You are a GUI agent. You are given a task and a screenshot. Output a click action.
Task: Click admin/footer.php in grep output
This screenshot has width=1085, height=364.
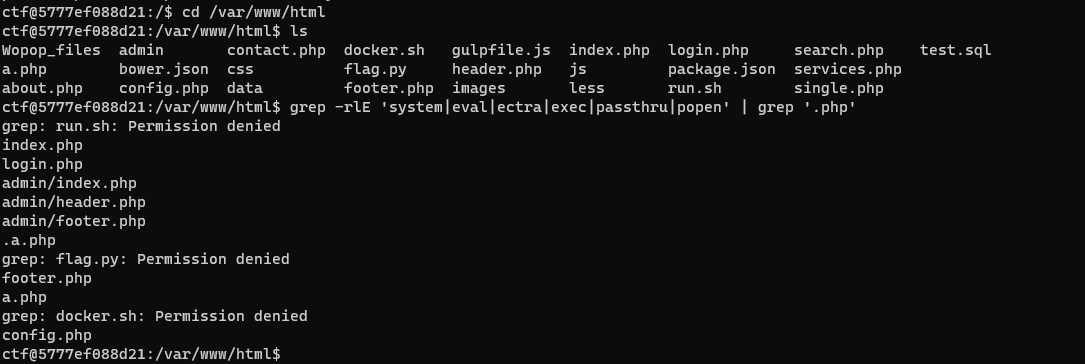(74, 221)
